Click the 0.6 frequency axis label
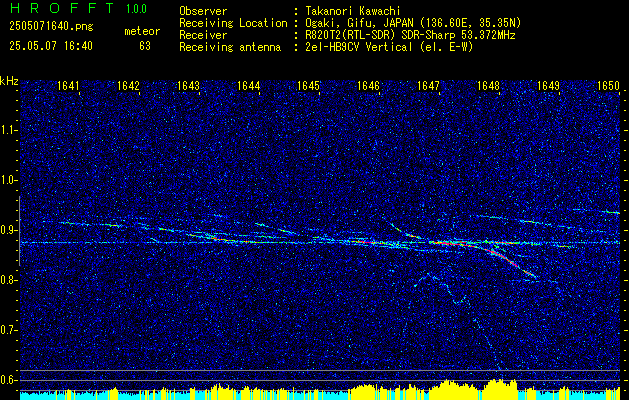The width and height of the screenshot is (629, 400). pos(9,380)
